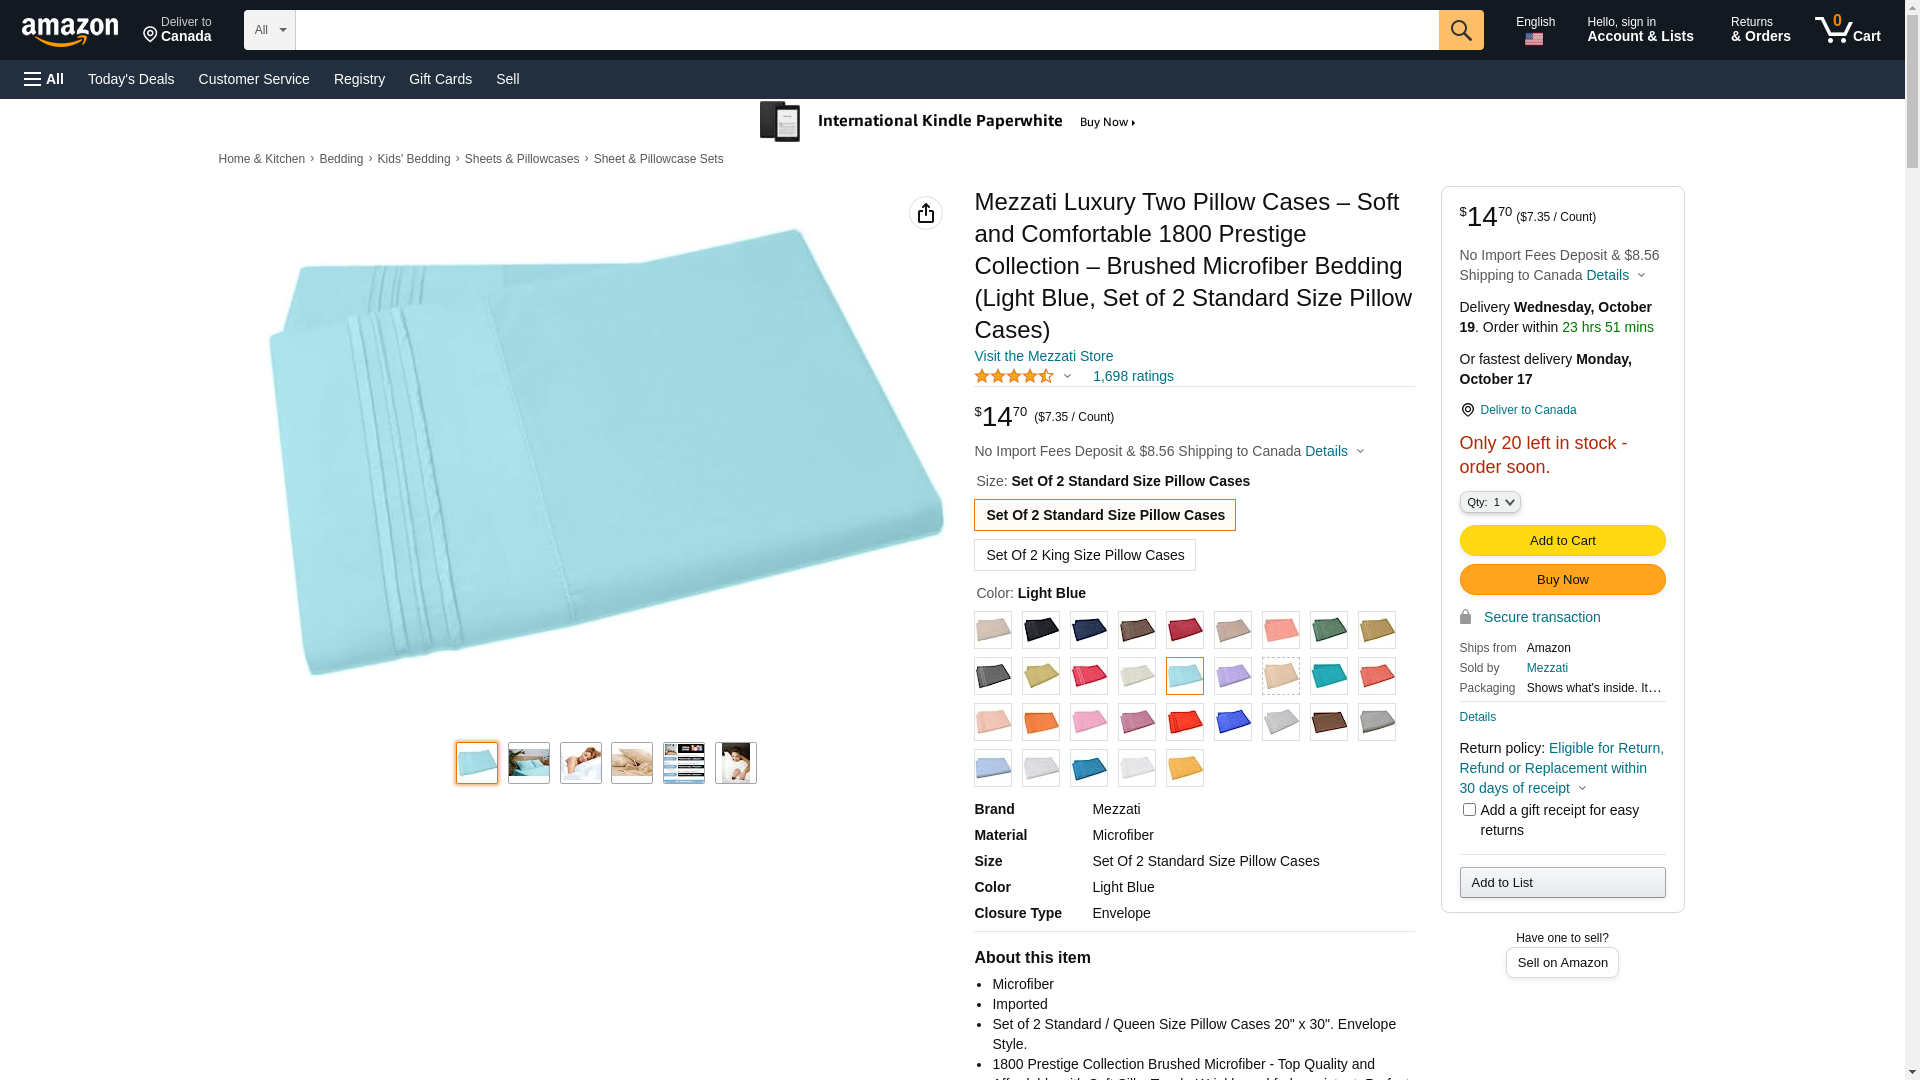Open Gift Cards in navigation bar
1920x1080 pixels.
click(x=440, y=79)
